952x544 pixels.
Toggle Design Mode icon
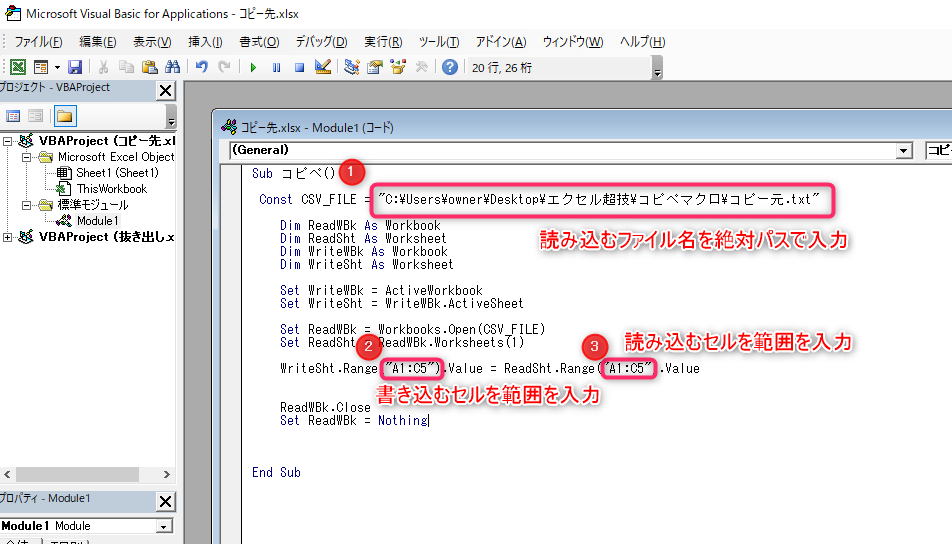click(323, 67)
